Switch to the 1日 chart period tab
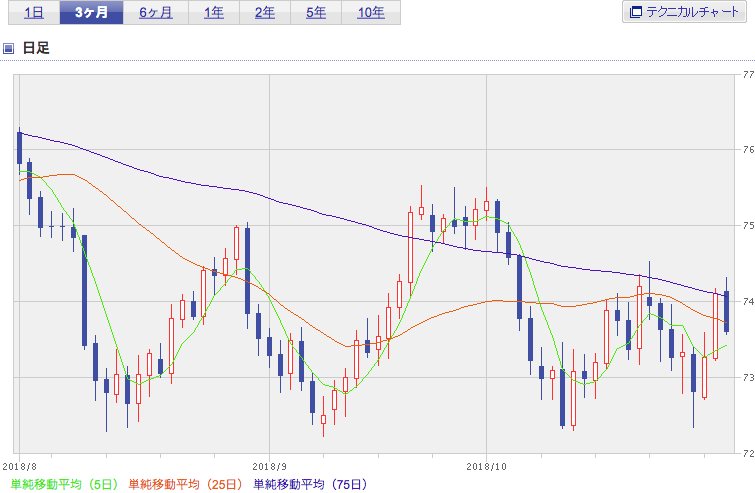The width and height of the screenshot is (755, 493). (34, 13)
